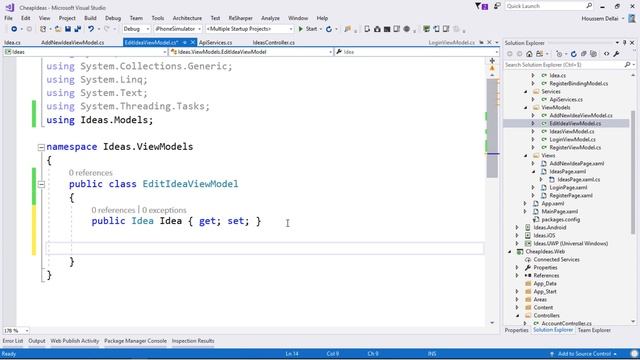The image size is (640, 360).
Task: Switch to the ApiServices.cs tab
Action: 216,42
